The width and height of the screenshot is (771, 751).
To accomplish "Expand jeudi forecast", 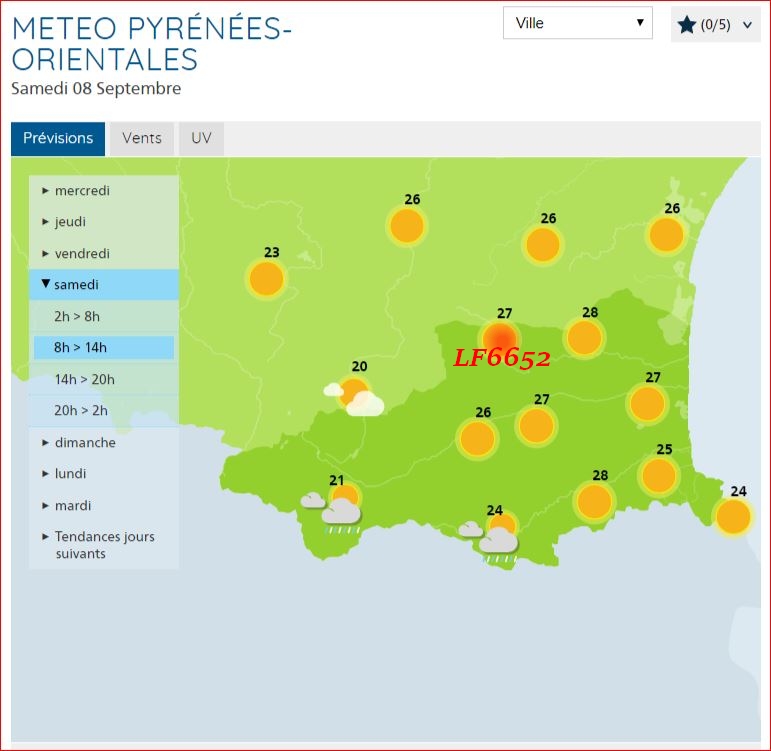I will point(104,221).
